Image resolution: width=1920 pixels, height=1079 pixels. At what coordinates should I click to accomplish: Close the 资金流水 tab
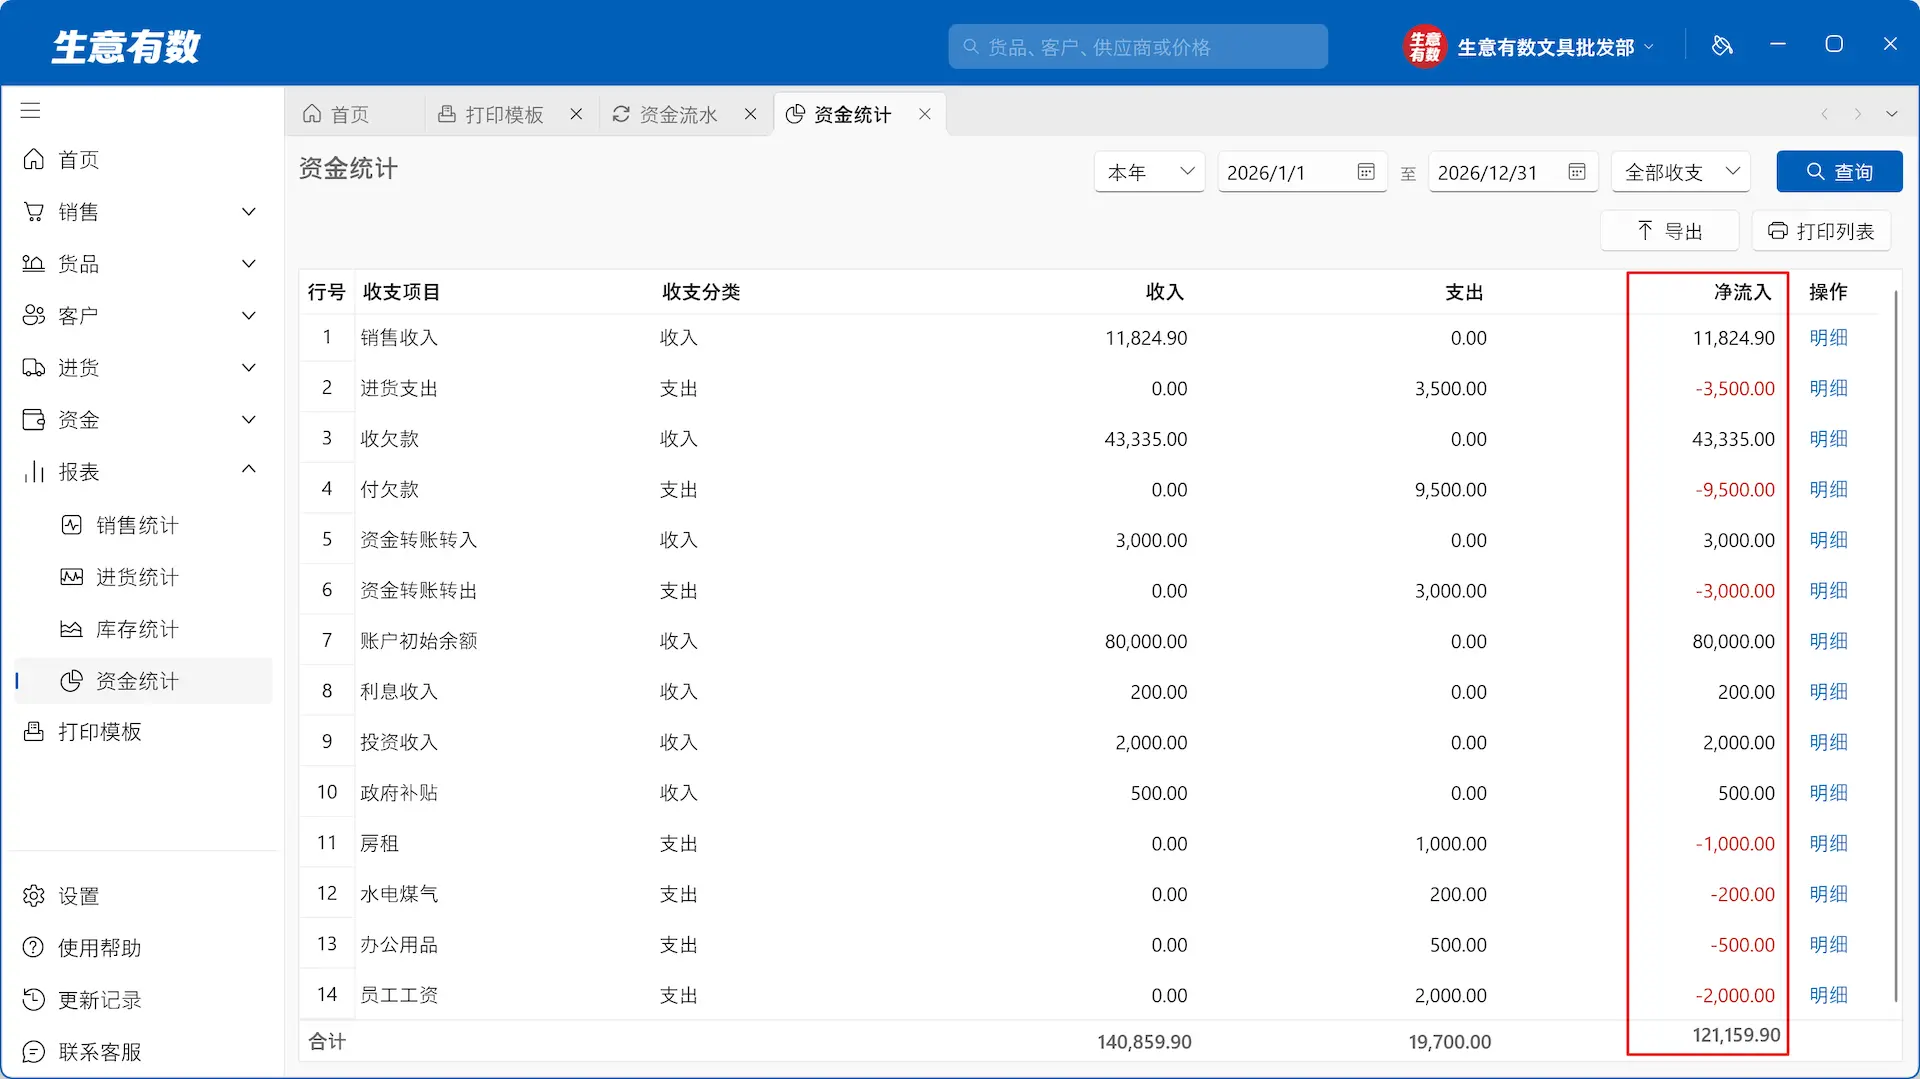point(751,114)
